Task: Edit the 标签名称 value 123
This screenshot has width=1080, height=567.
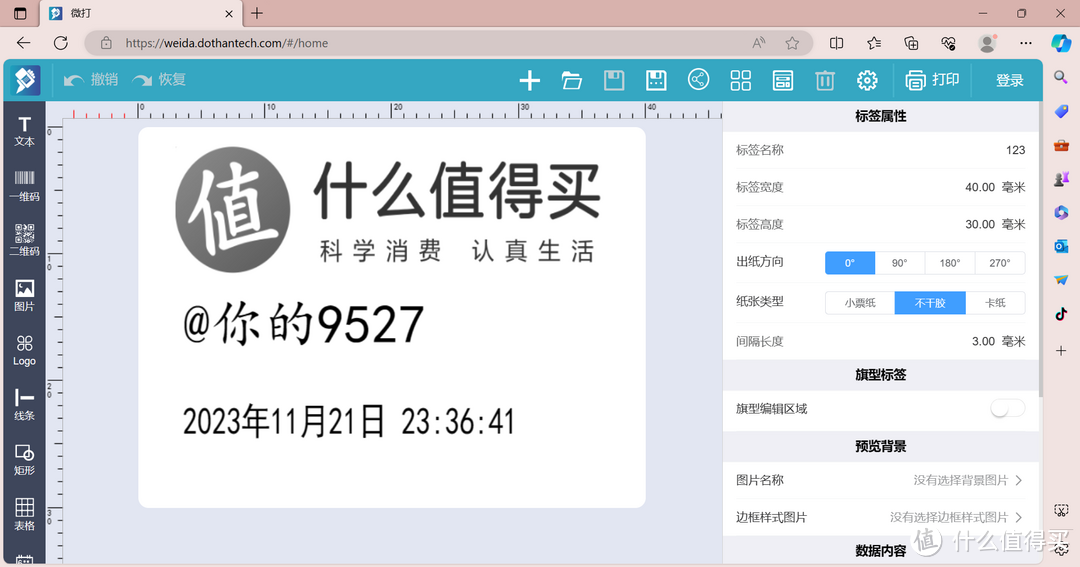Action: 1015,150
